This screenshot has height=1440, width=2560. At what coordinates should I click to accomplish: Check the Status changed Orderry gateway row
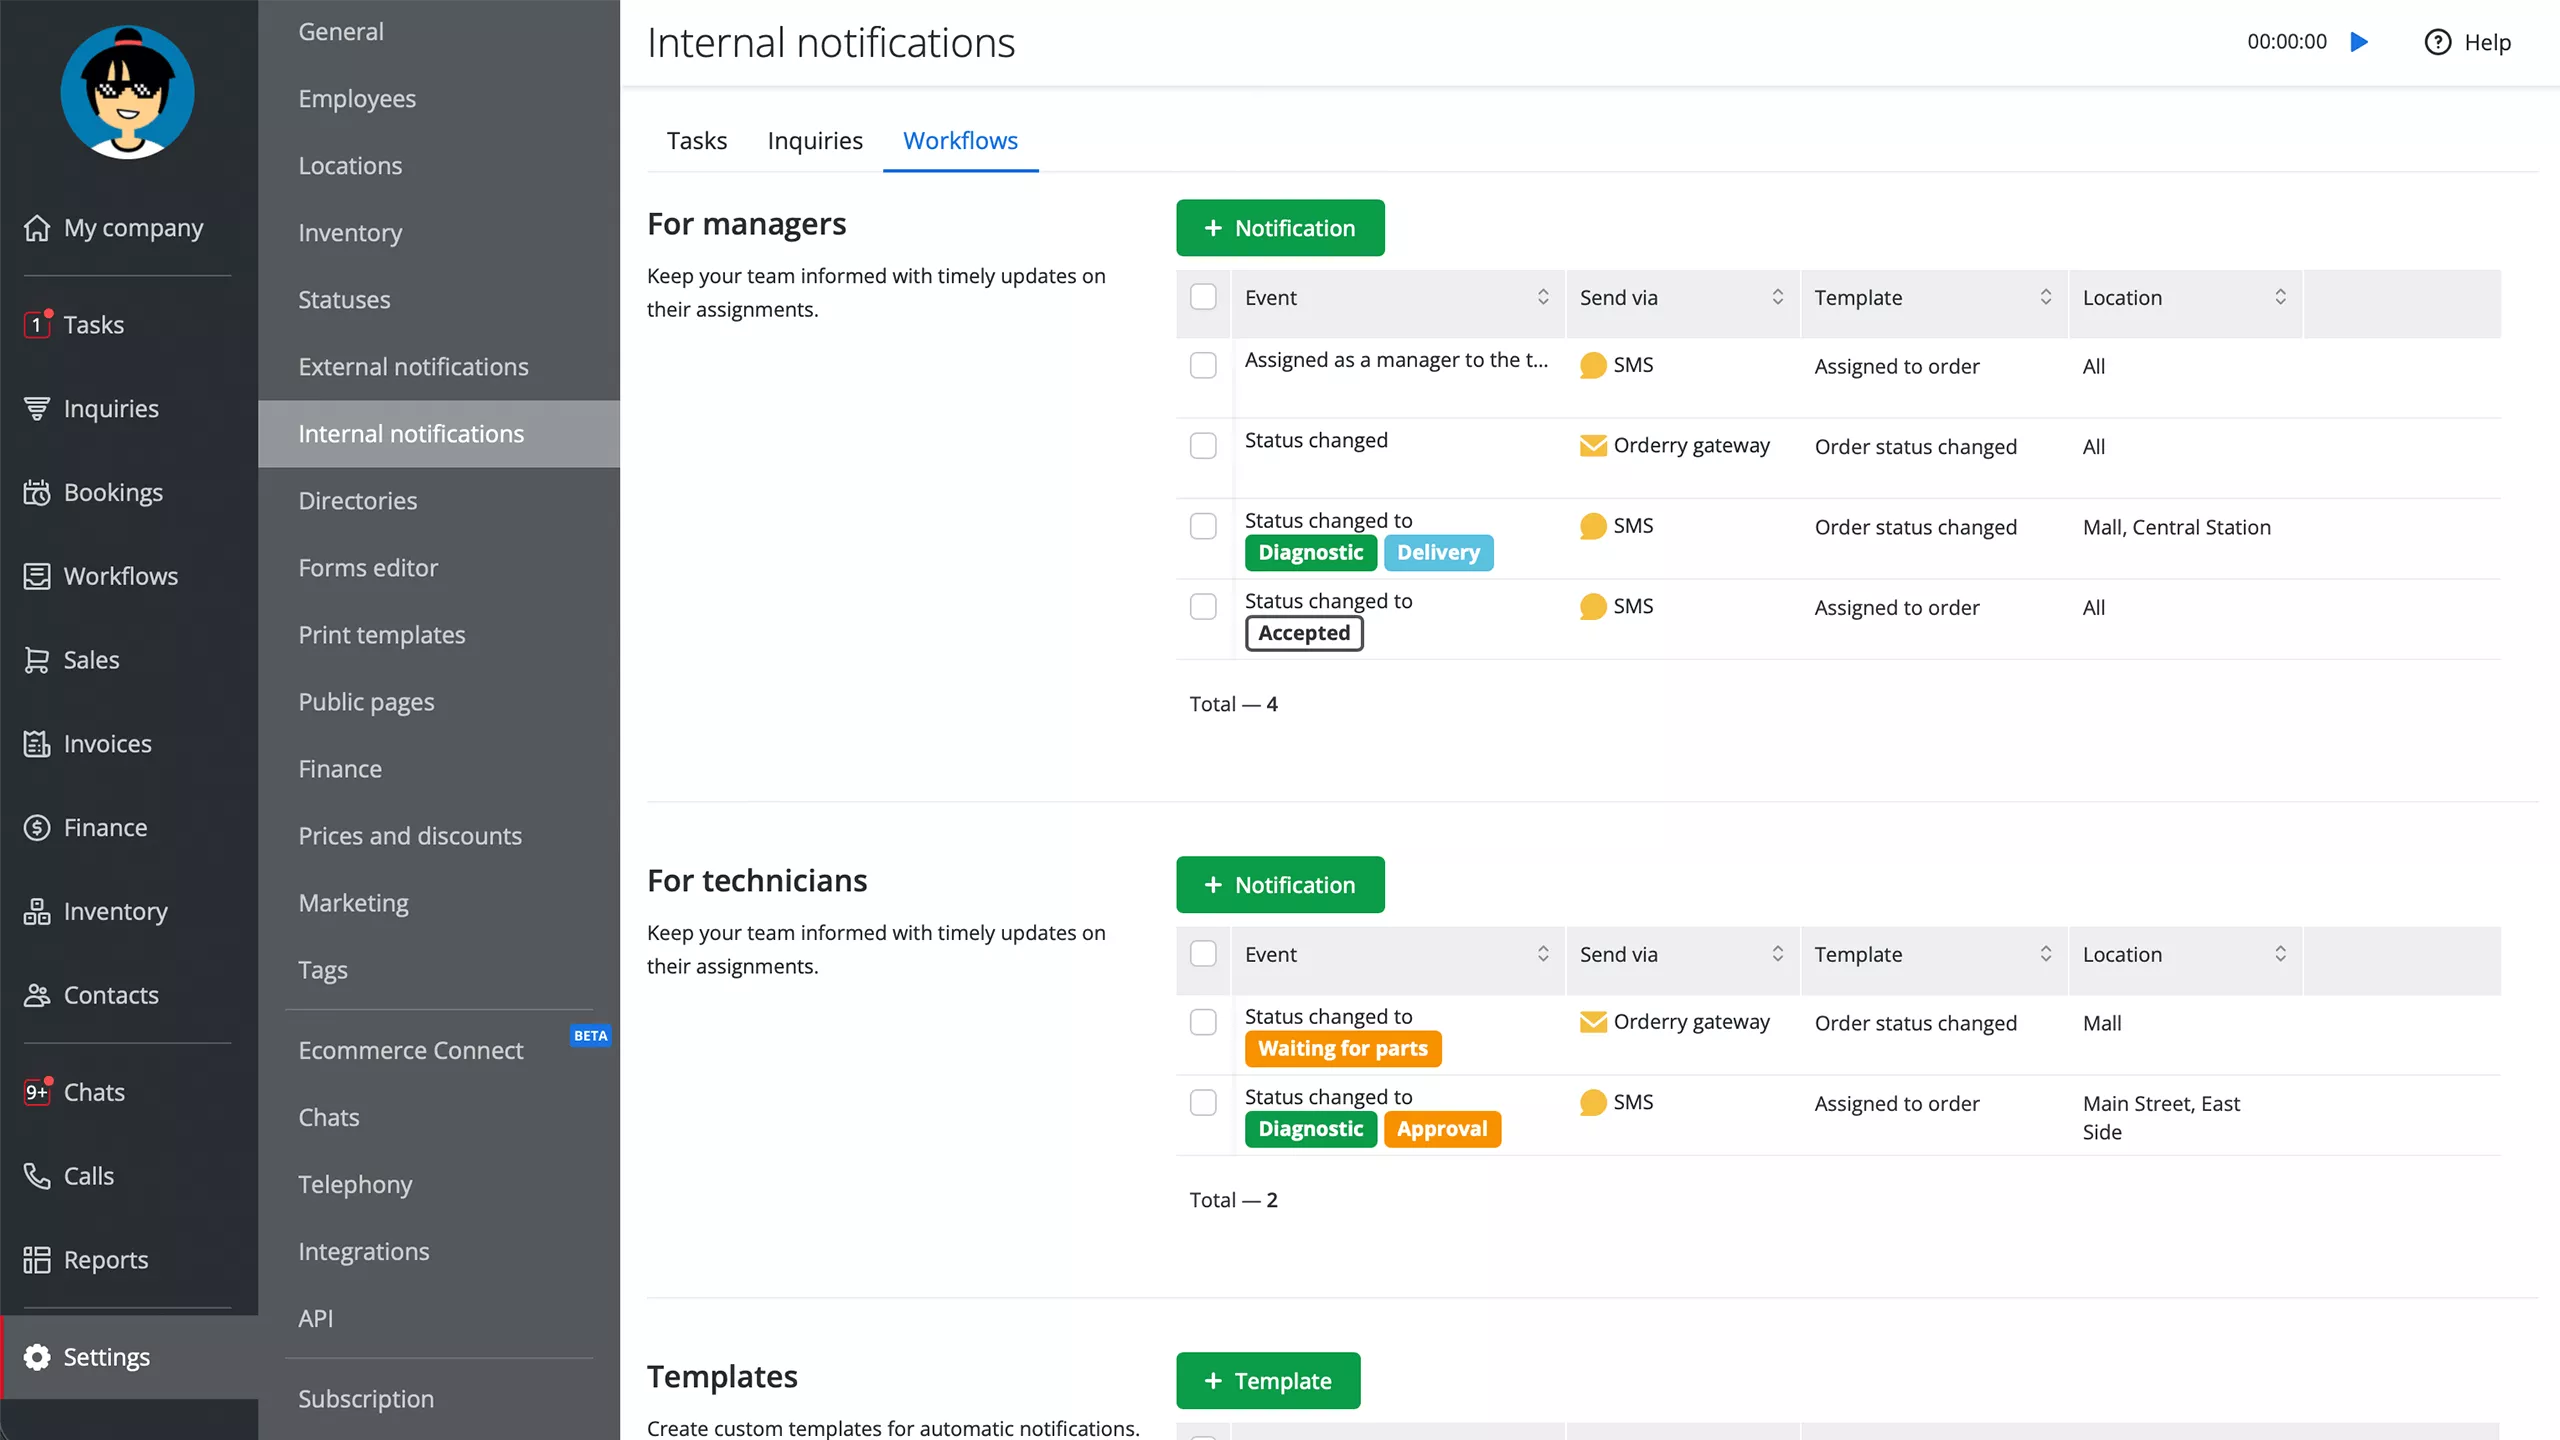click(1203, 446)
